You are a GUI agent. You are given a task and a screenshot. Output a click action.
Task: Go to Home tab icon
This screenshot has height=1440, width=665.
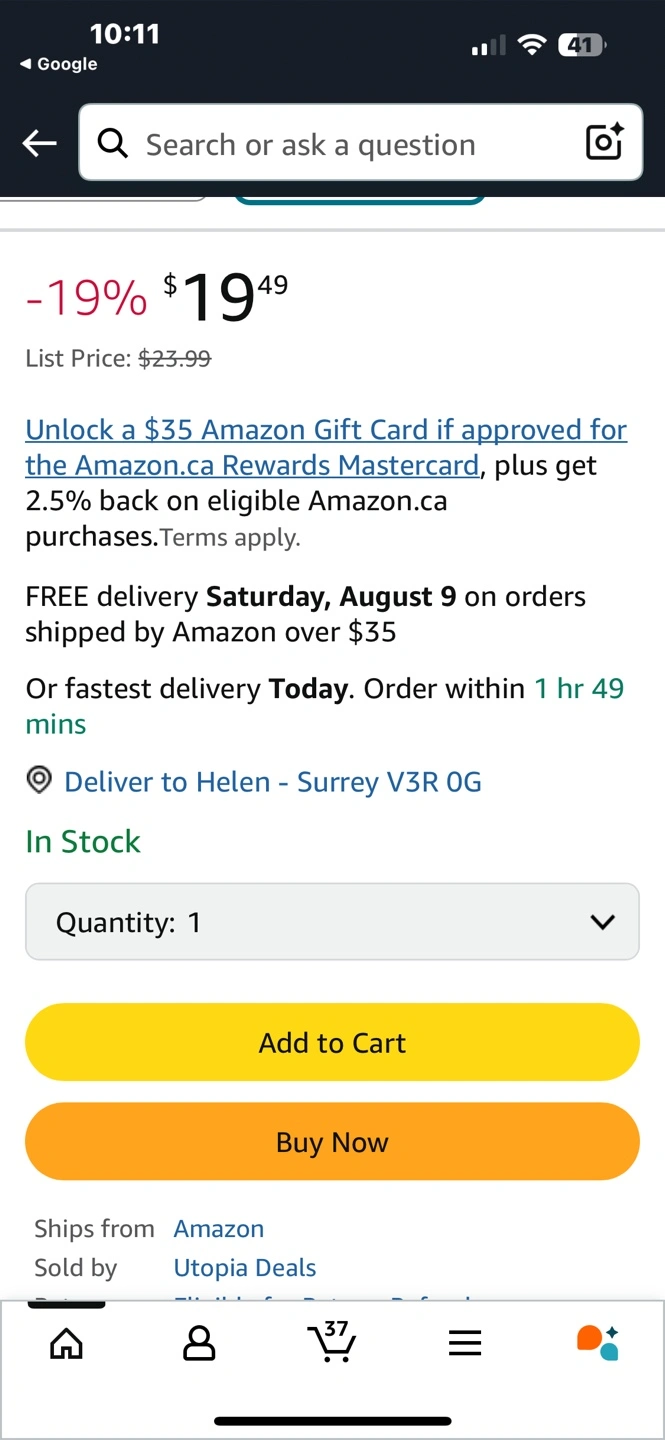(x=67, y=1344)
